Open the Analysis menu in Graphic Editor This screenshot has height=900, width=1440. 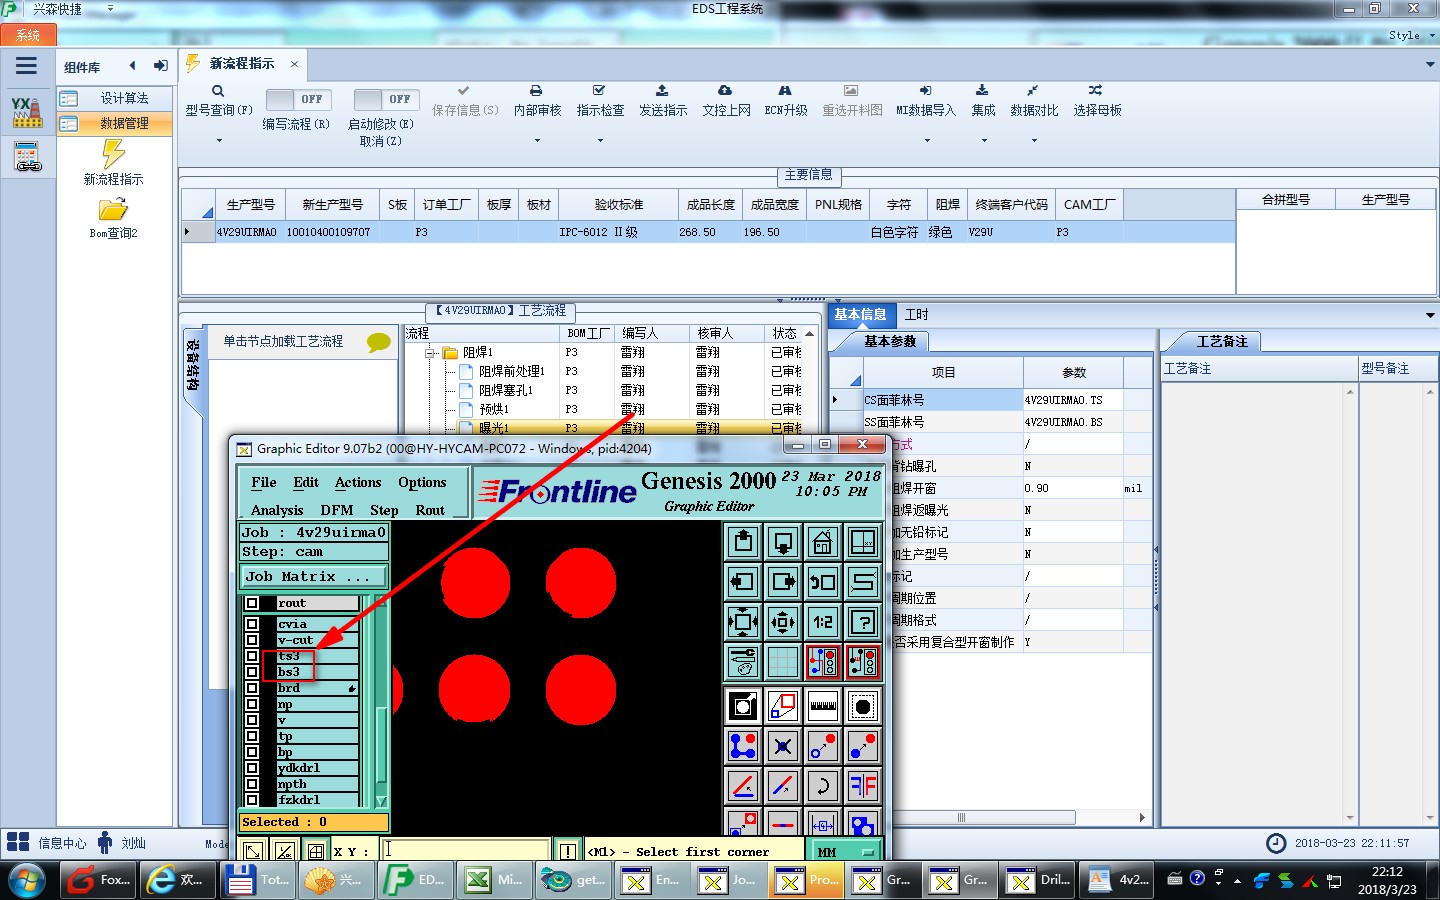click(x=277, y=510)
